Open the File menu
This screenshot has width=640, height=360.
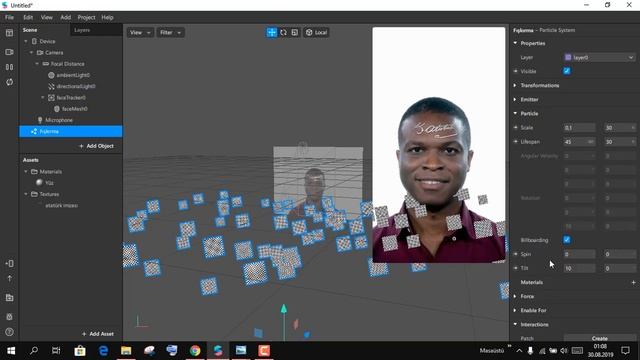click(9, 17)
